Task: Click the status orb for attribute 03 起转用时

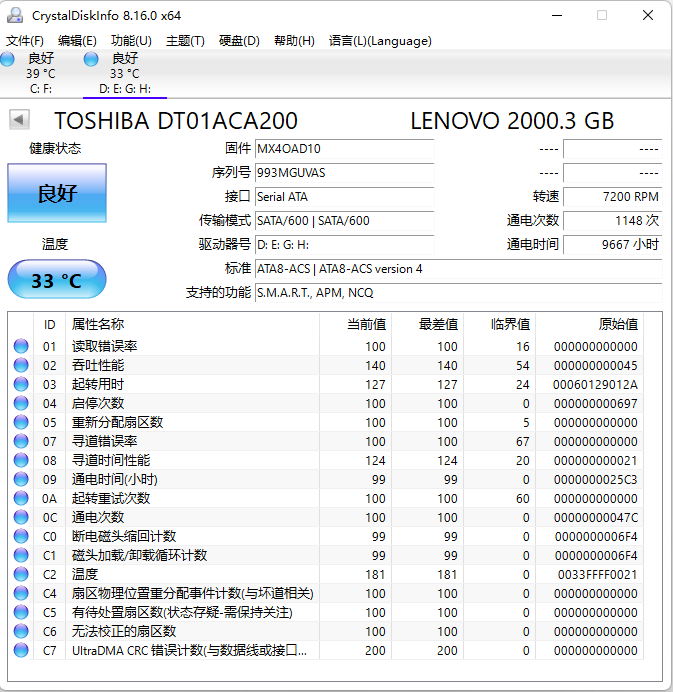Action: (21, 384)
